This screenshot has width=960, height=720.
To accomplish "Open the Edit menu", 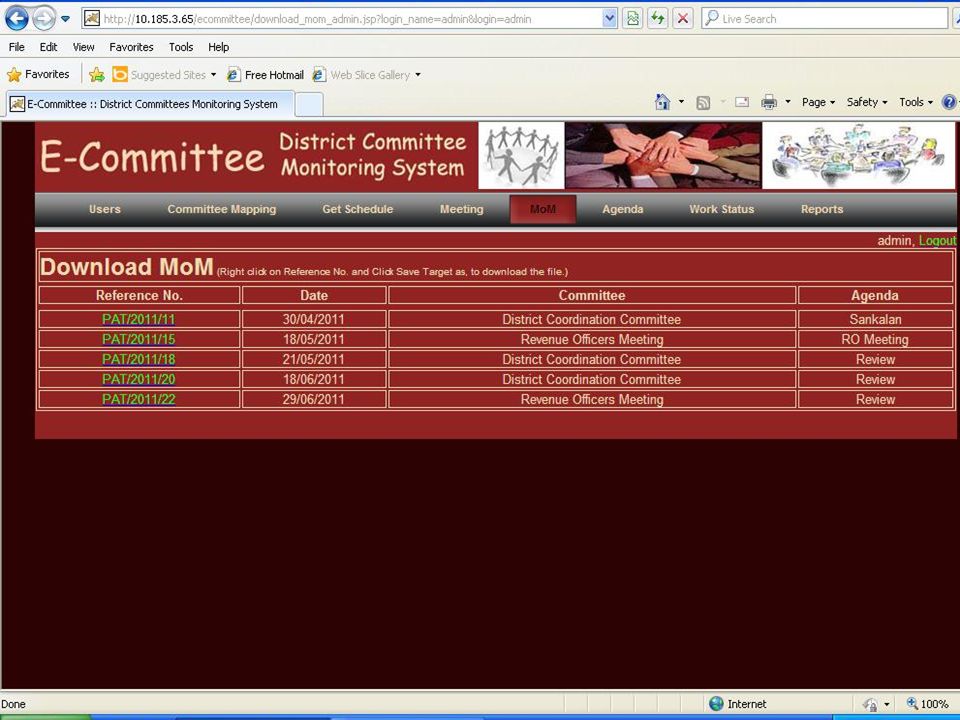I will click(48, 47).
